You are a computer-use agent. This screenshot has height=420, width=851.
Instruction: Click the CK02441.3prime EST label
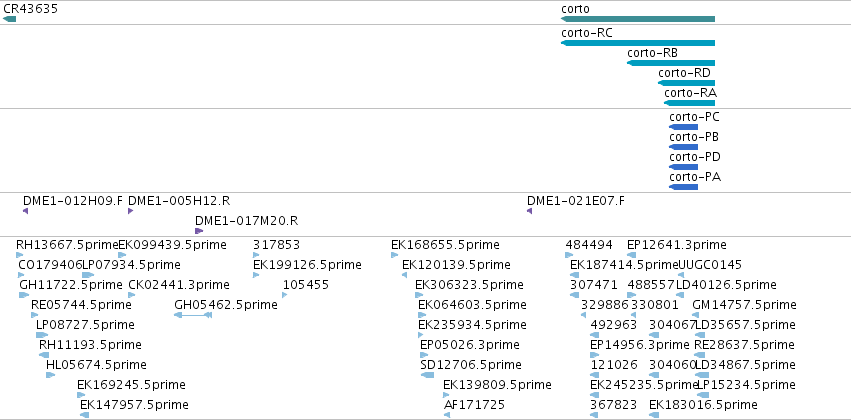point(179,285)
